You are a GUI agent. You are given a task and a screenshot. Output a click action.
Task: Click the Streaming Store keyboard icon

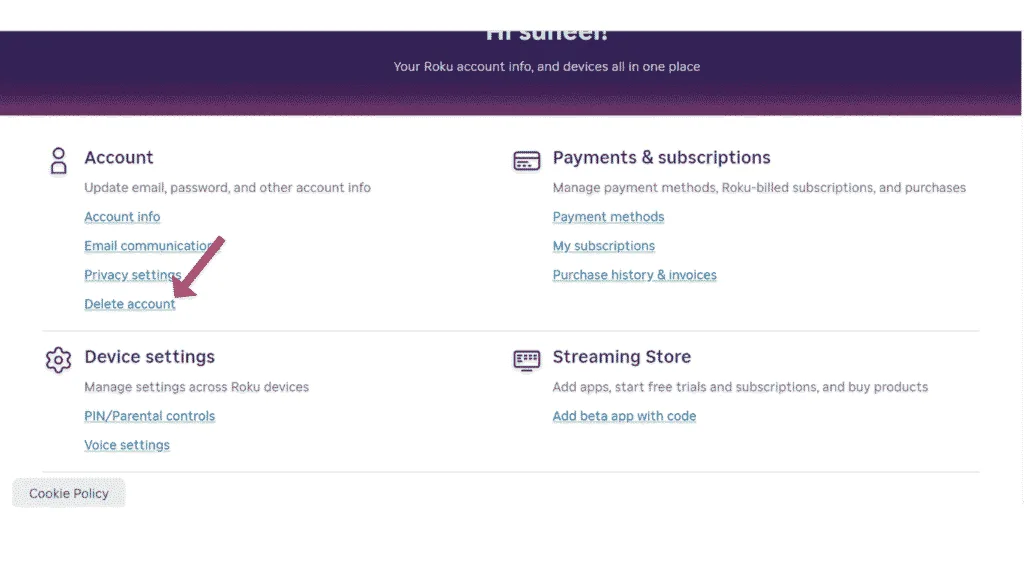coord(526,360)
